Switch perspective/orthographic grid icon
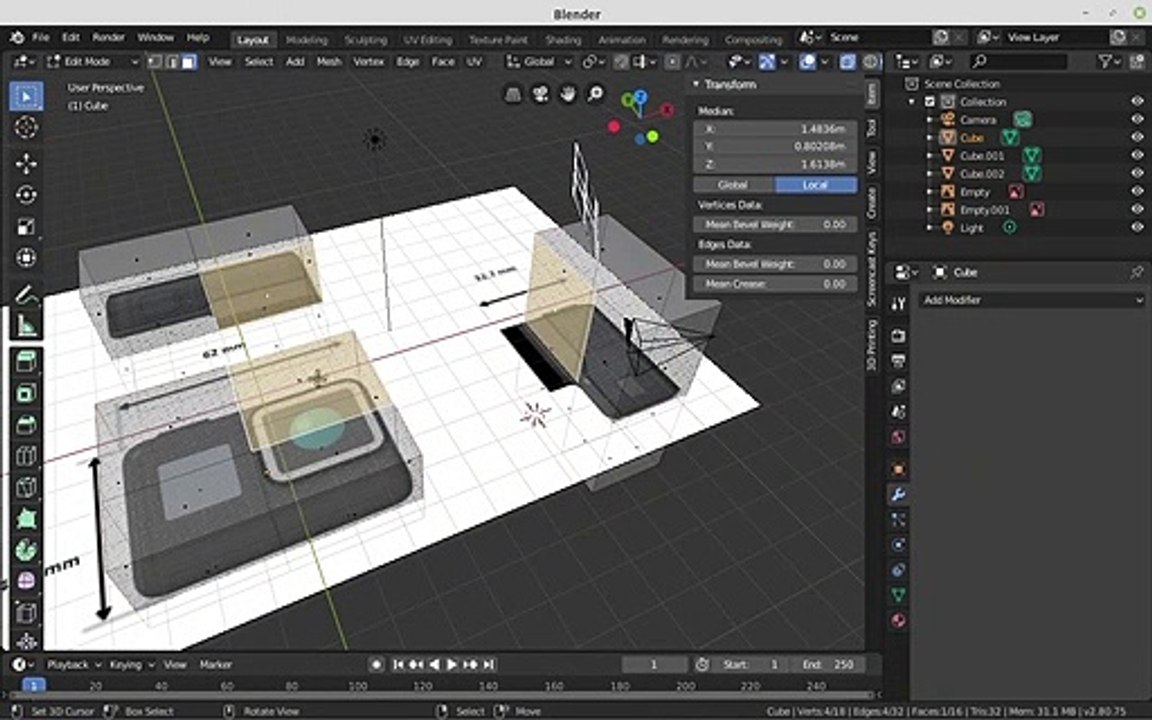The image size is (1152, 720). click(513, 94)
